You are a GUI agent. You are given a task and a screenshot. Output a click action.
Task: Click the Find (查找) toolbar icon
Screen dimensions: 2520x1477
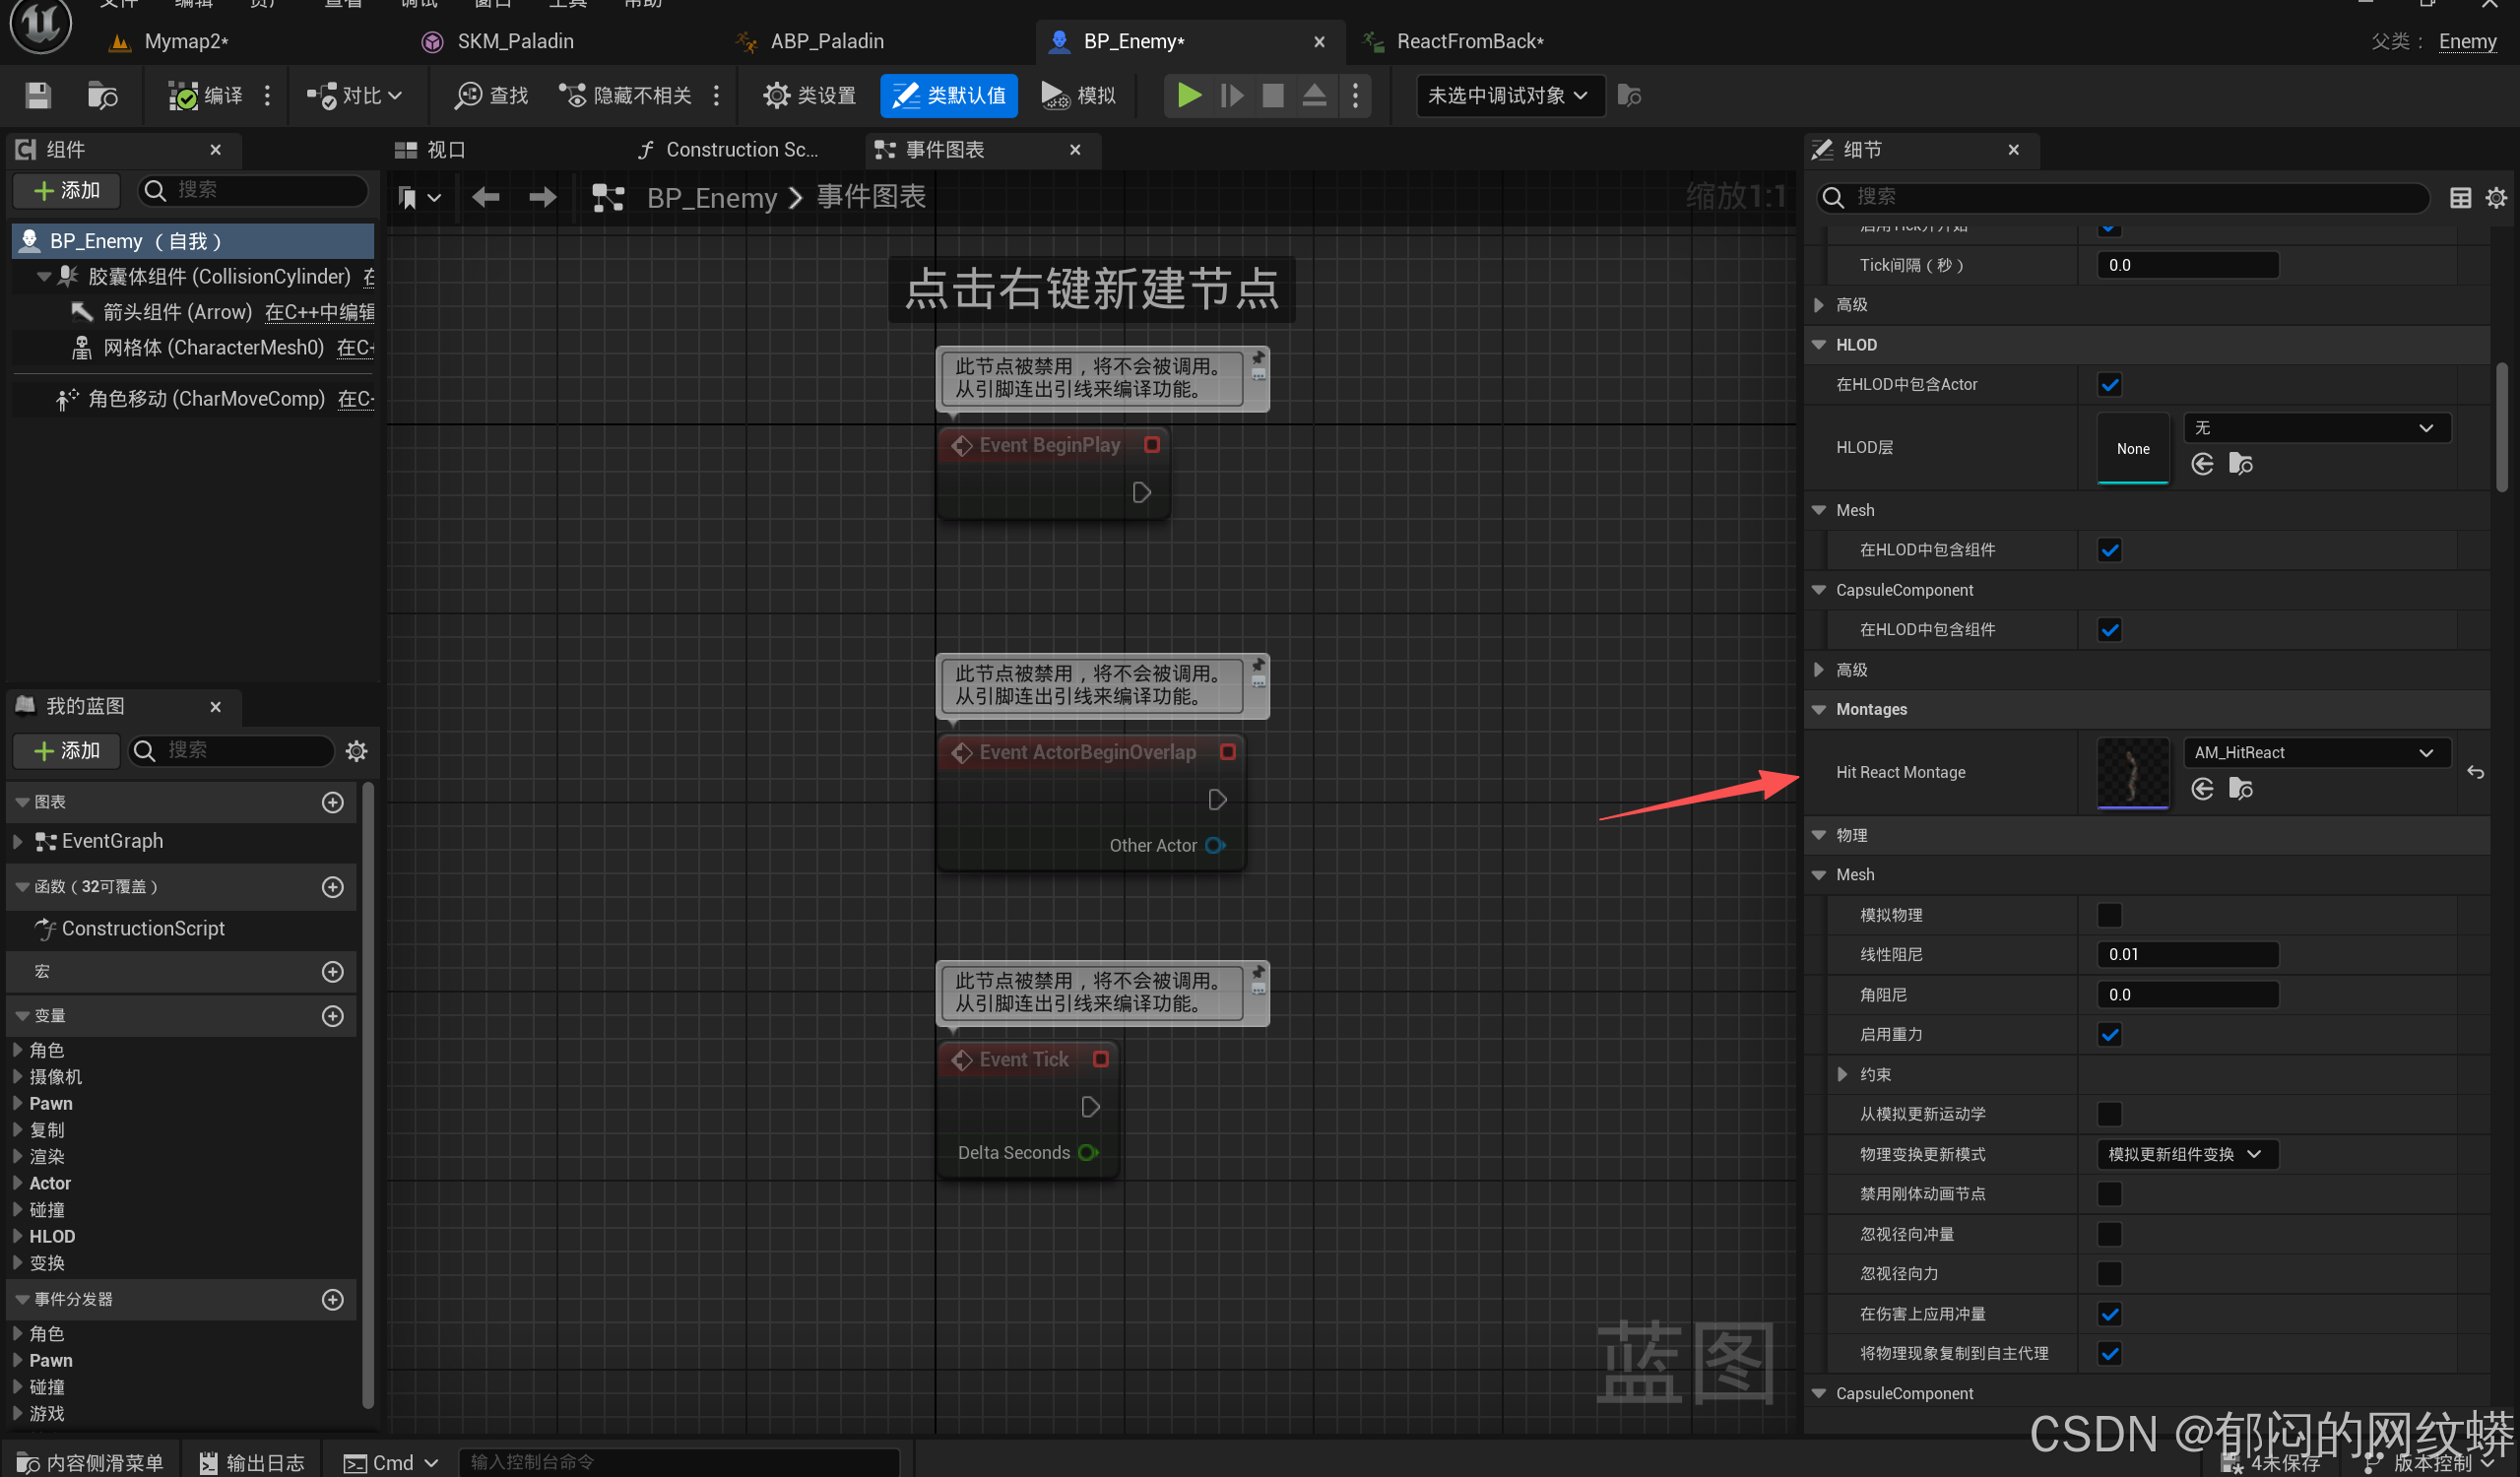pos(491,95)
